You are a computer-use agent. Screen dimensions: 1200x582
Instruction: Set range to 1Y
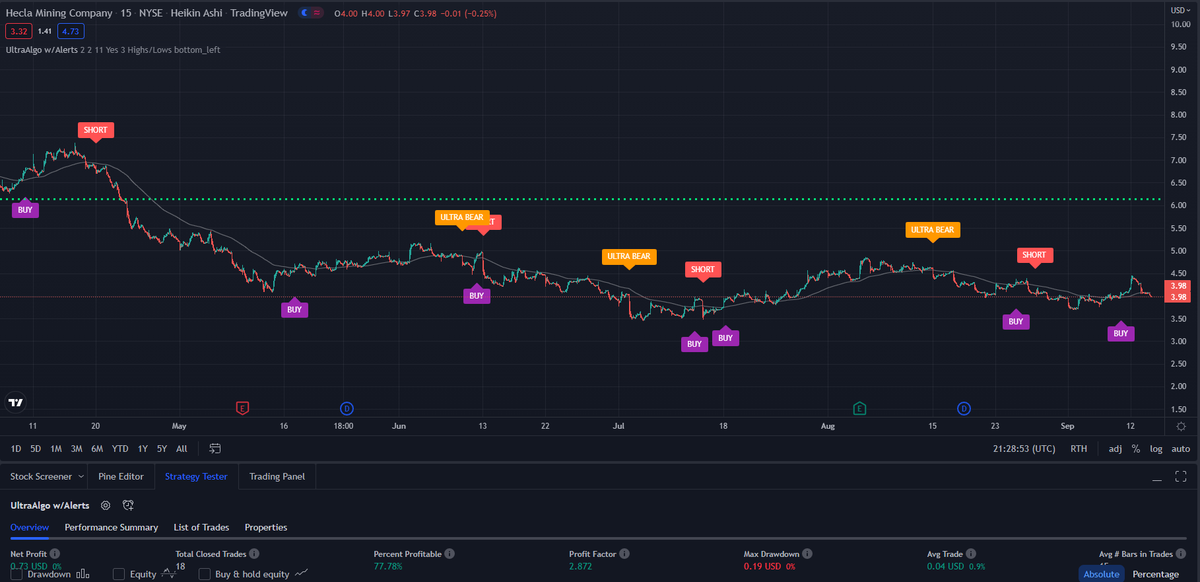(x=143, y=449)
